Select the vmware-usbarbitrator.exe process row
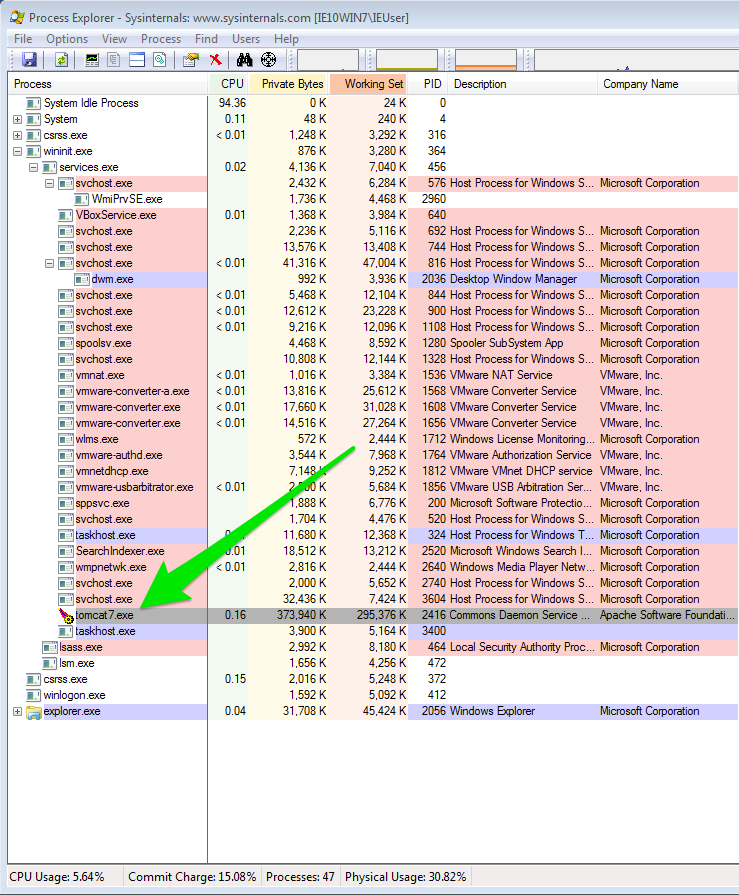Image resolution: width=739 pixels, height=895 pixels. (x=373, y=487)
